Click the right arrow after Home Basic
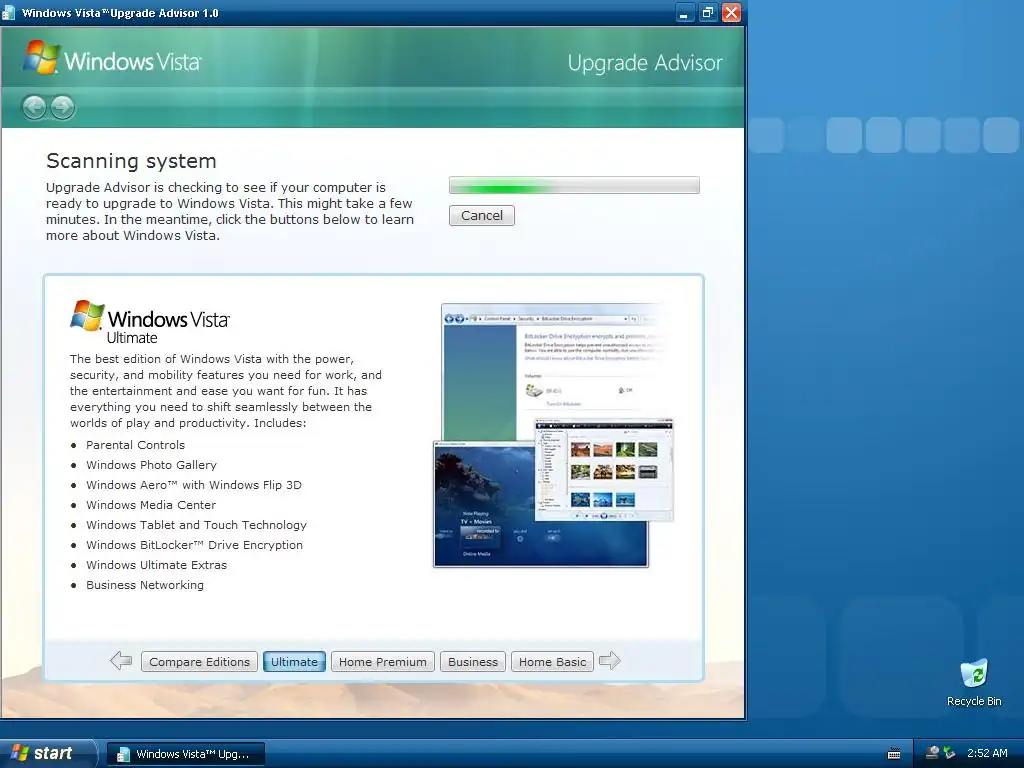 click(609, 661)
